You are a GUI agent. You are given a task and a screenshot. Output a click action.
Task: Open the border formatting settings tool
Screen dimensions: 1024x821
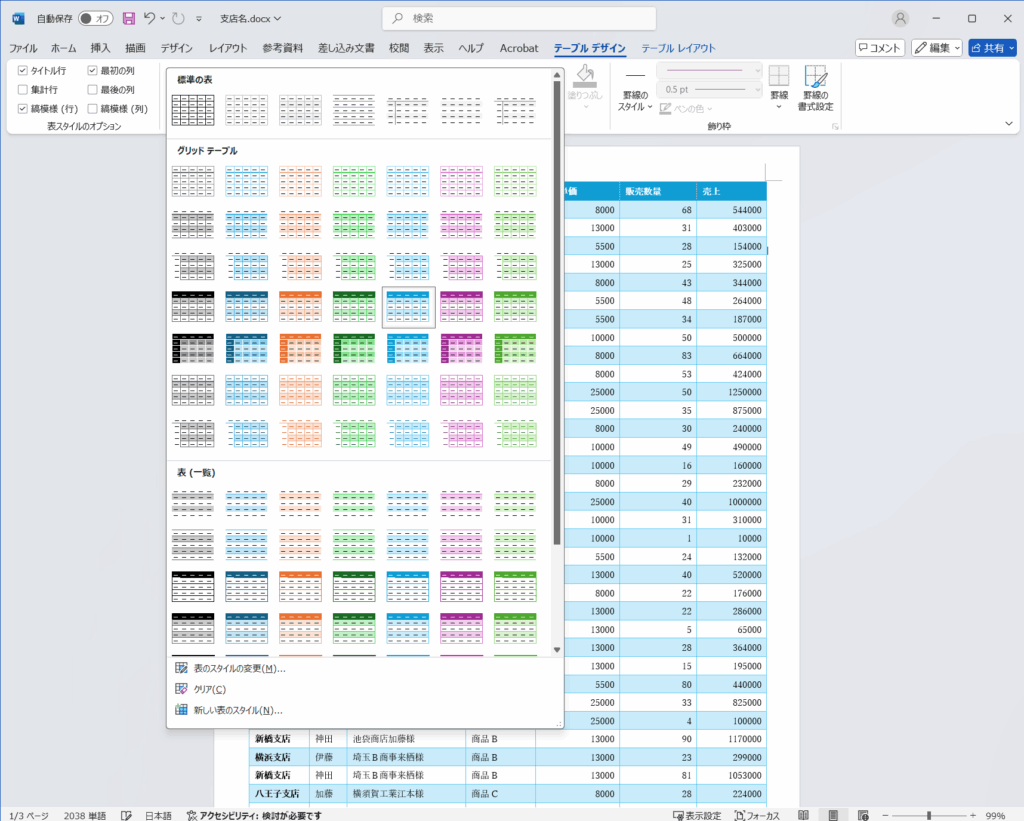817,88
